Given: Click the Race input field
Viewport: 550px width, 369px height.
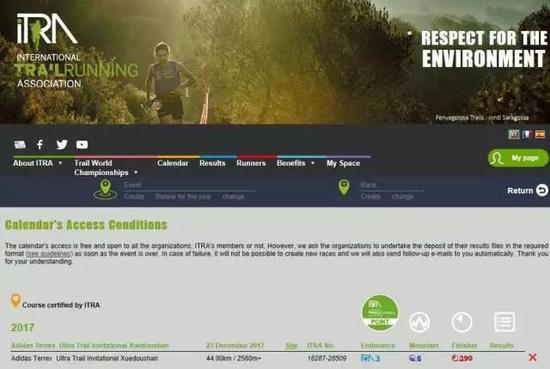Looking at the screenshot, I should pos(393,185).
